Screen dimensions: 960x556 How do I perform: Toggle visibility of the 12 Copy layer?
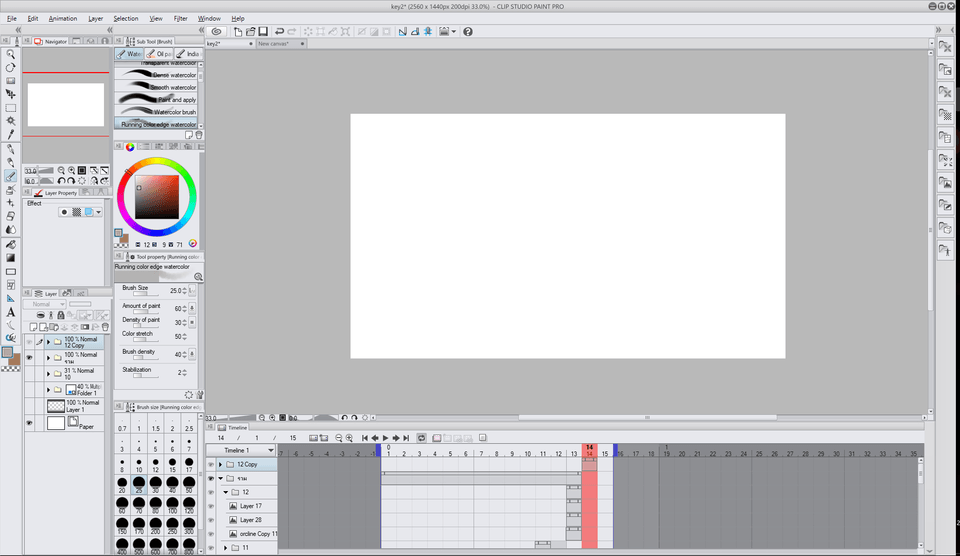click(x=29, y=341)
